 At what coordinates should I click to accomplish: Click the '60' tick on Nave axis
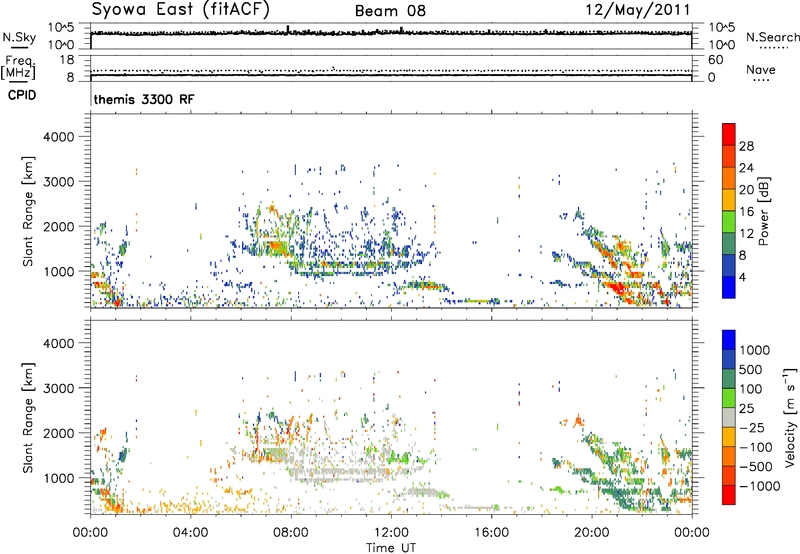[x=715, y=60]
